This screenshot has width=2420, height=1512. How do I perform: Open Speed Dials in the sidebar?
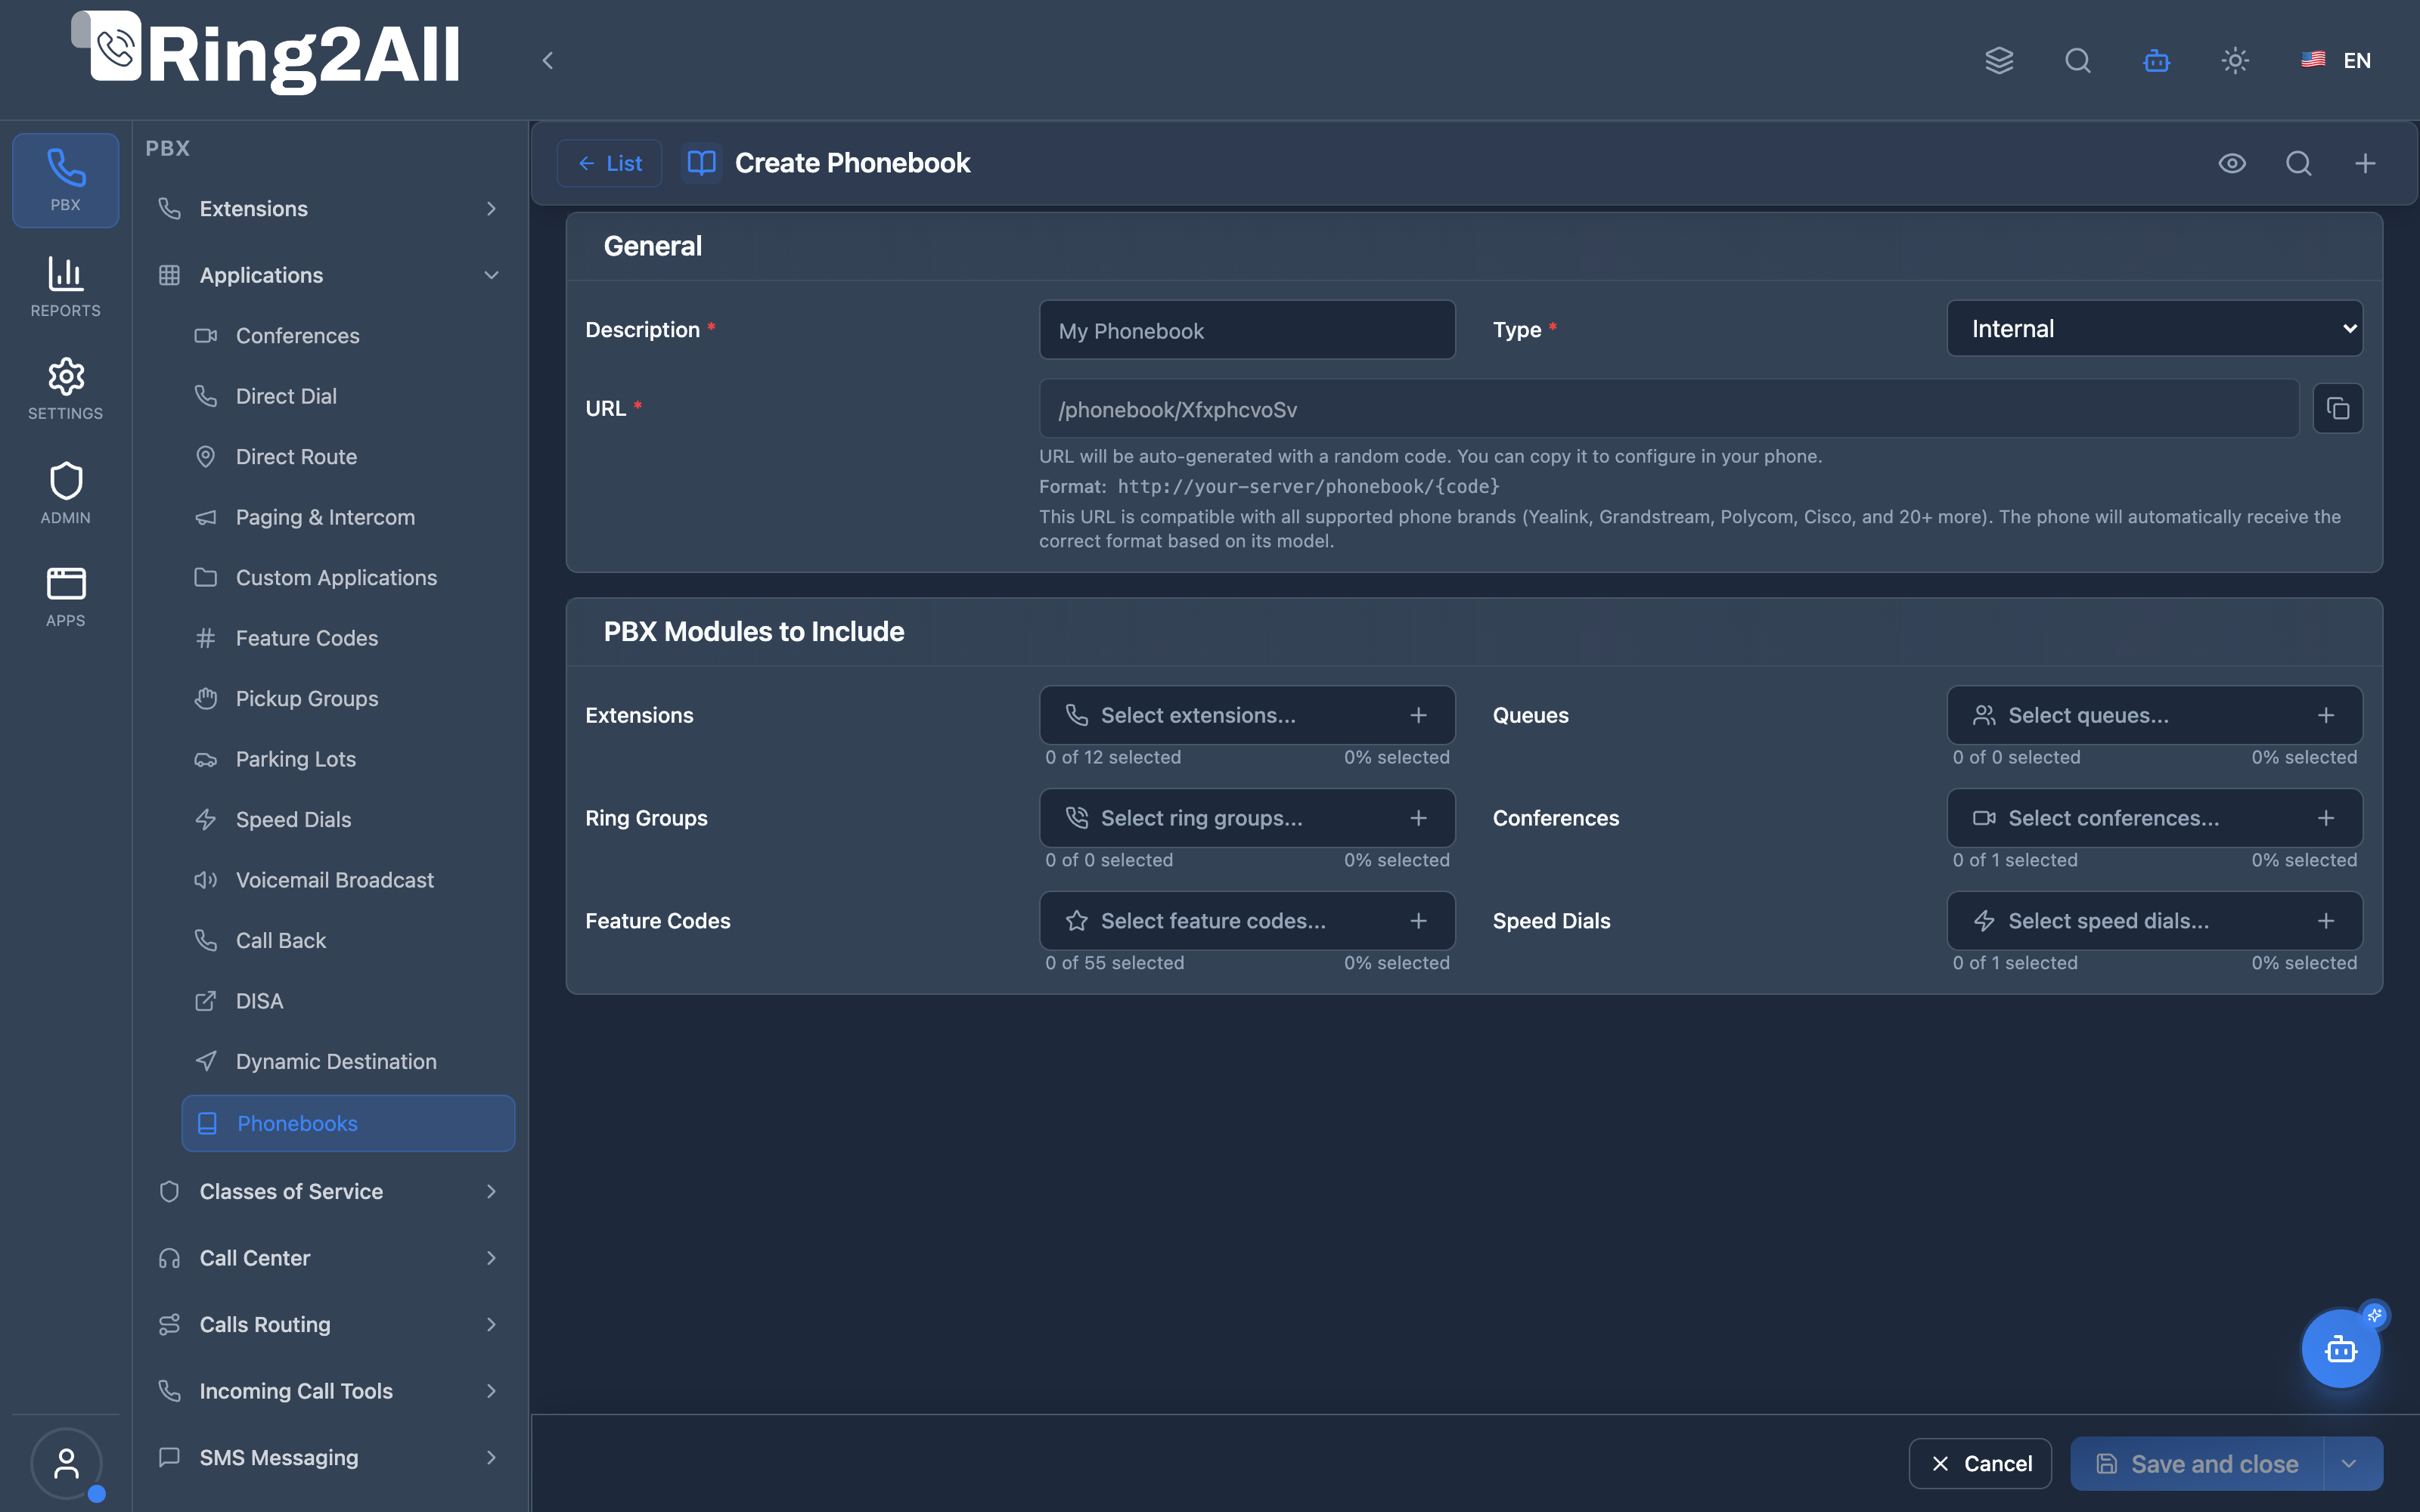point(349,820)
